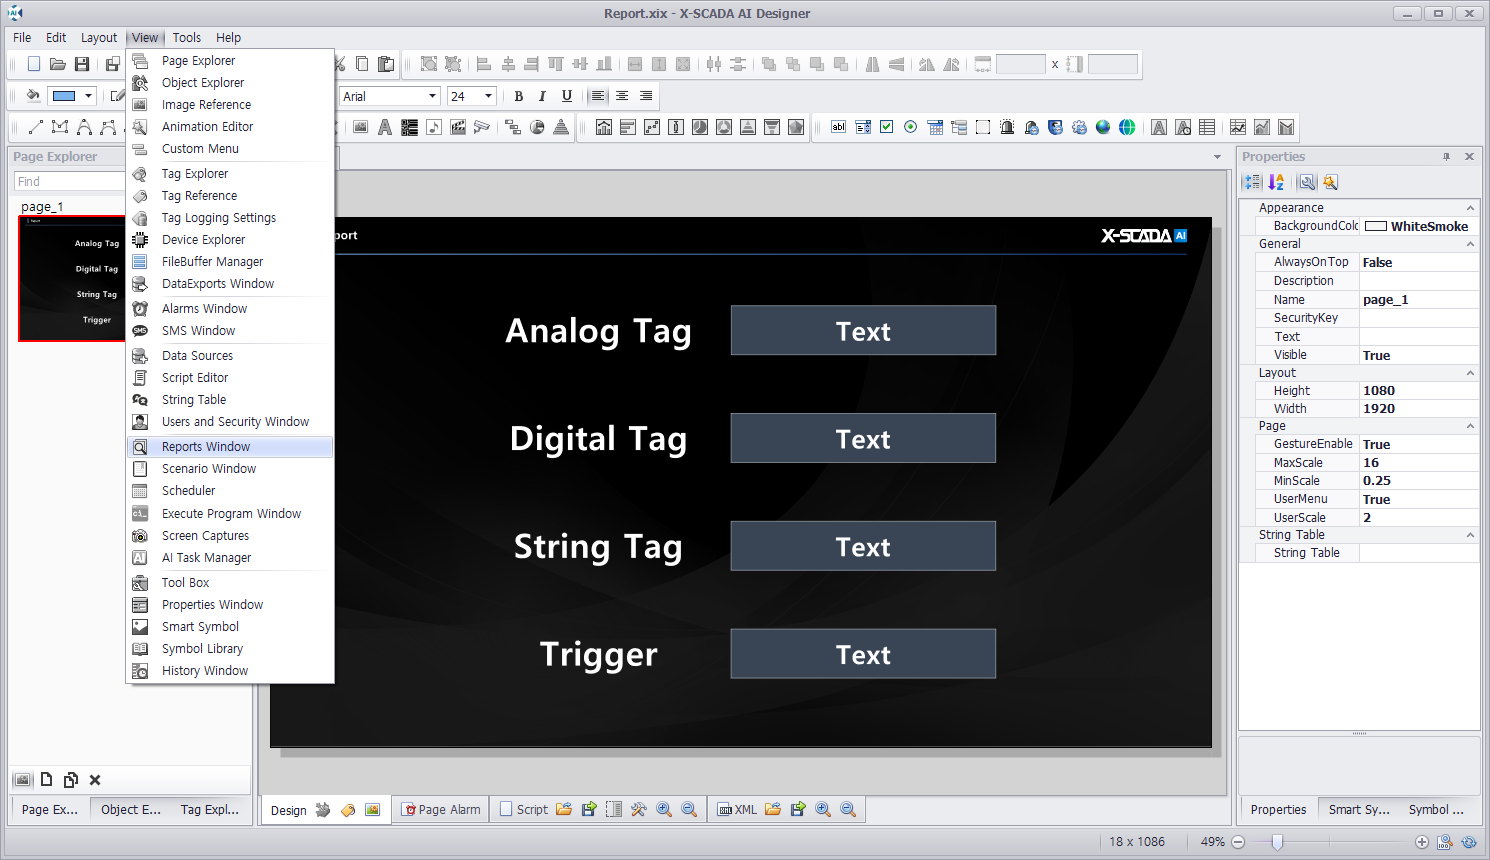
Task: Click the Open folder toolbar icon
Action: click(x=58, y=64)
